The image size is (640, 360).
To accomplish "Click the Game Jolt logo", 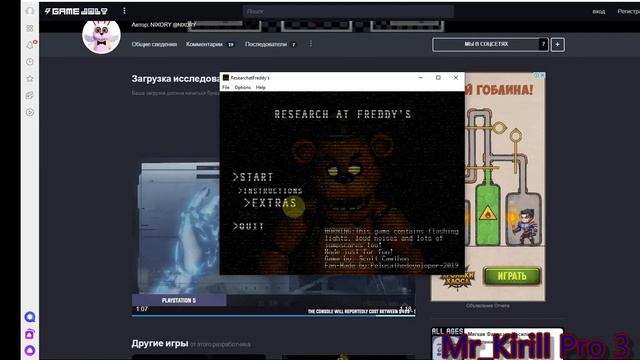I will coord(76,11).
